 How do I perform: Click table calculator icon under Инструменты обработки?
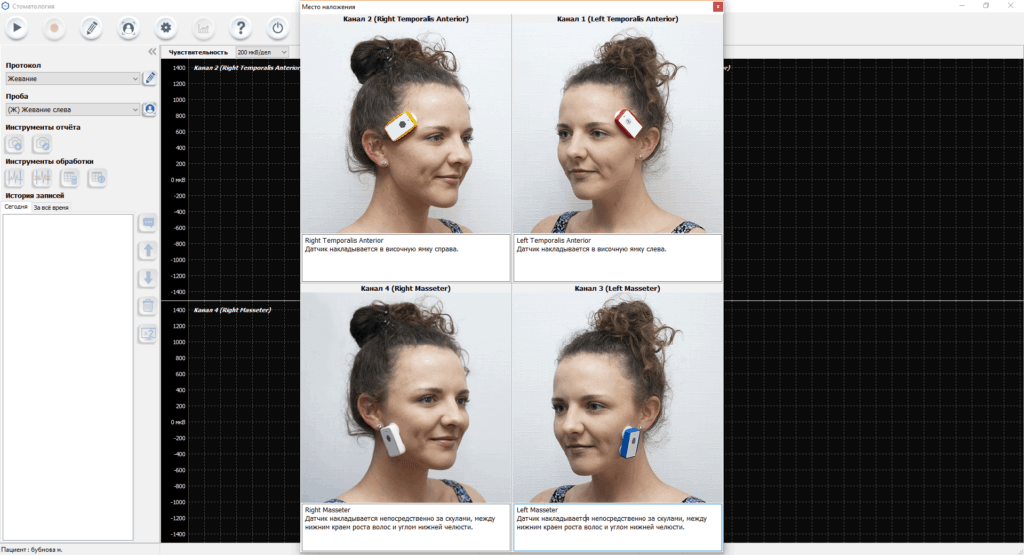coord(69,178)
